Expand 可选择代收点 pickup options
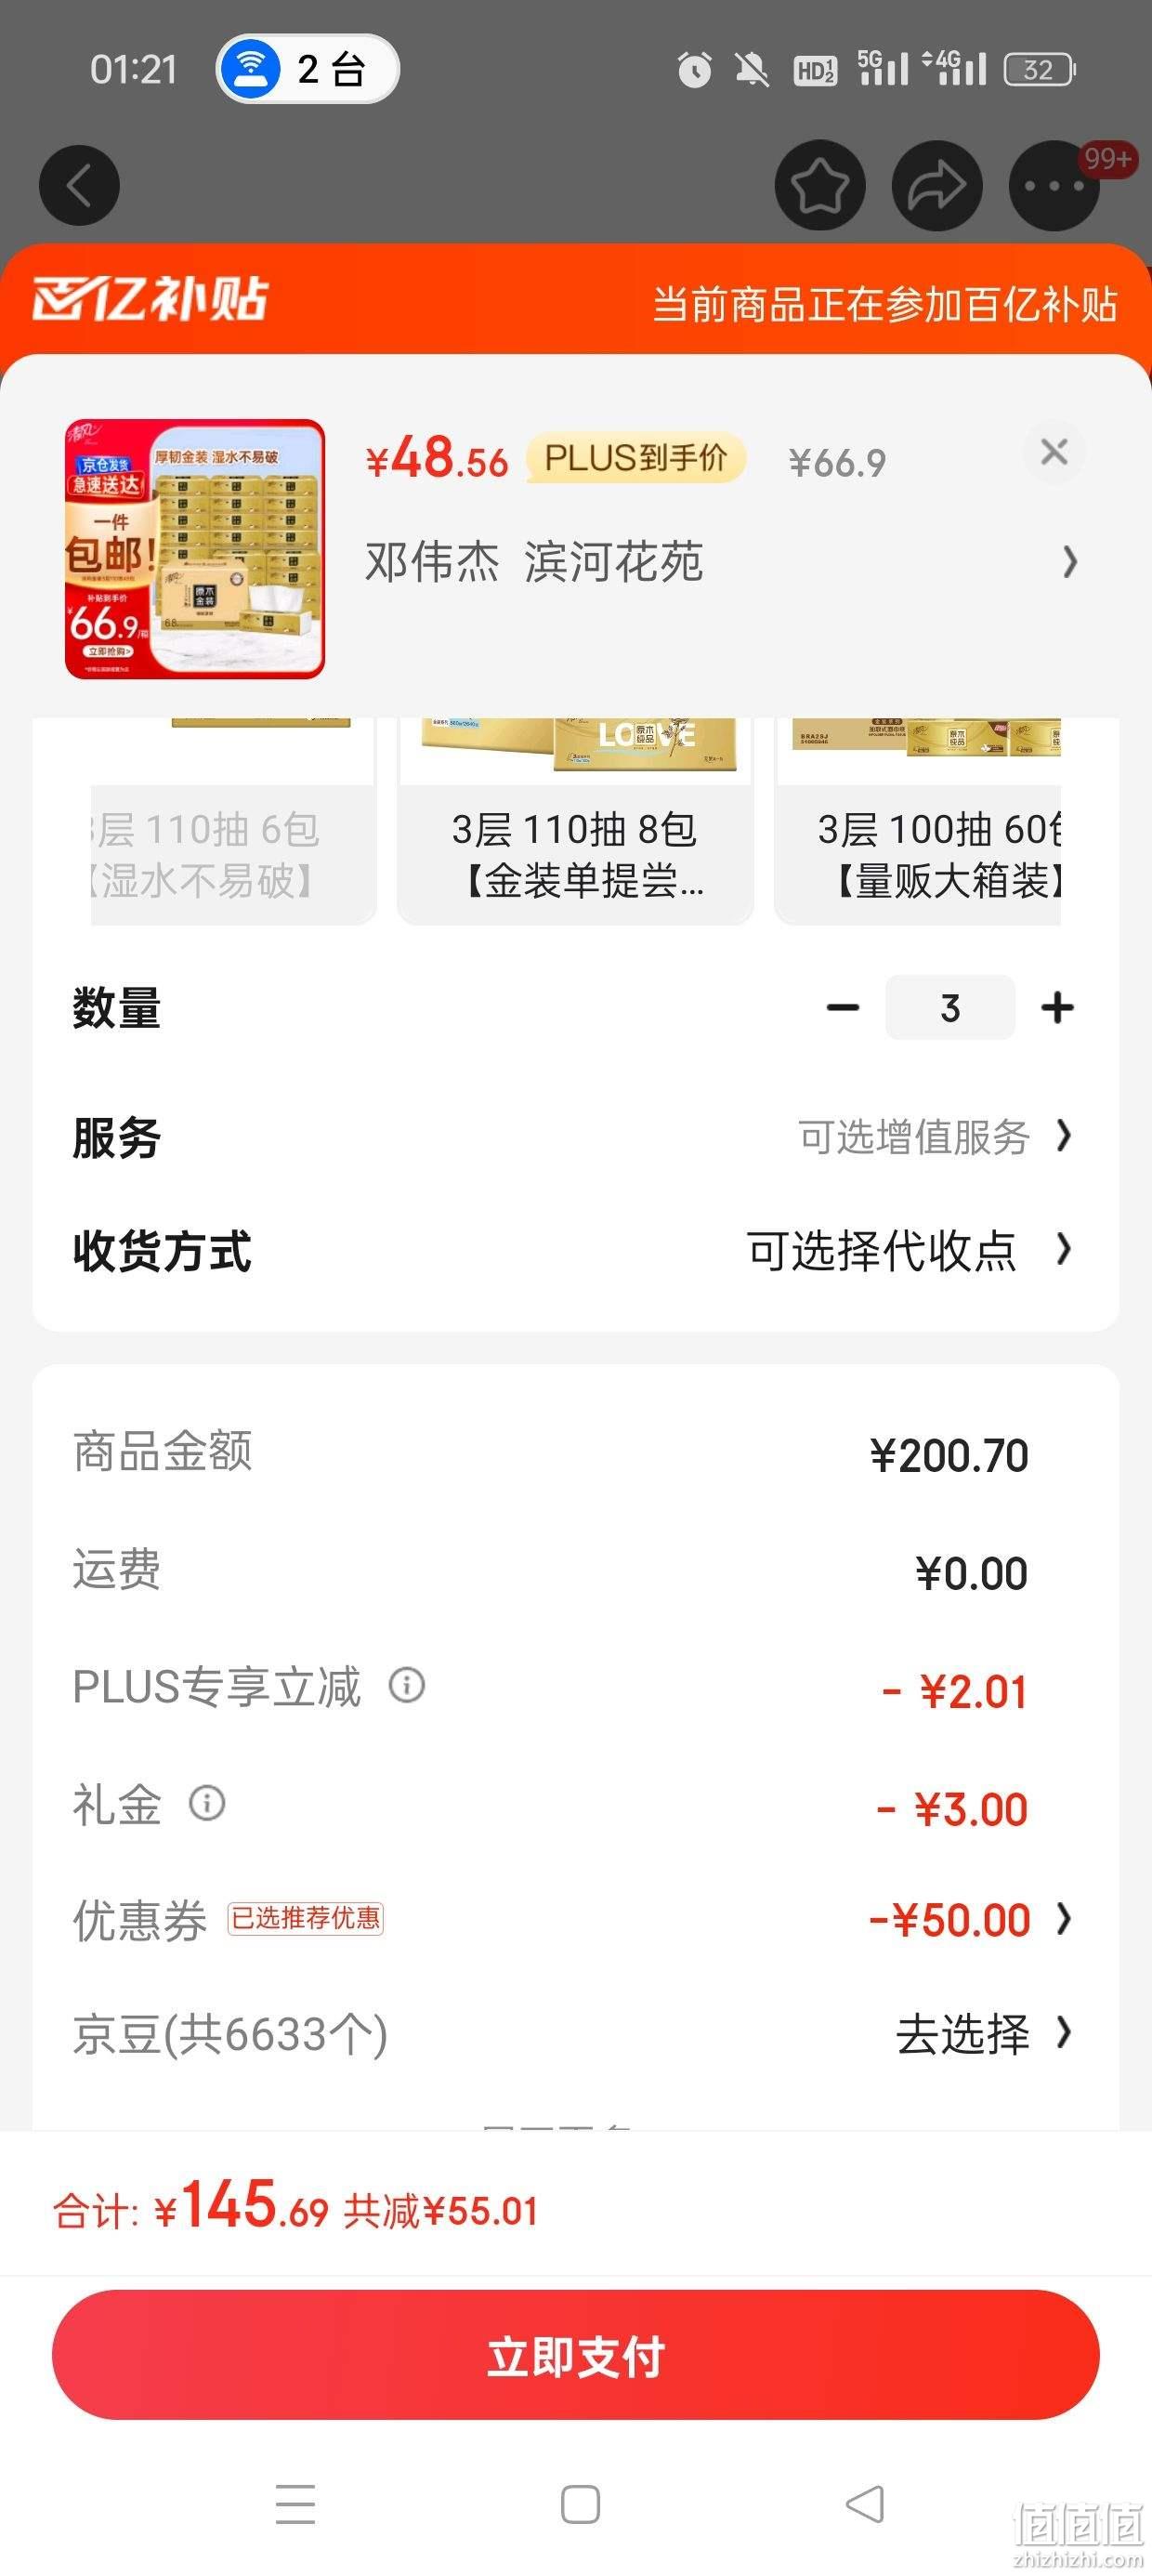Image resolution: width=1152 pixels, height=2576 pixels. [910, 1250]
